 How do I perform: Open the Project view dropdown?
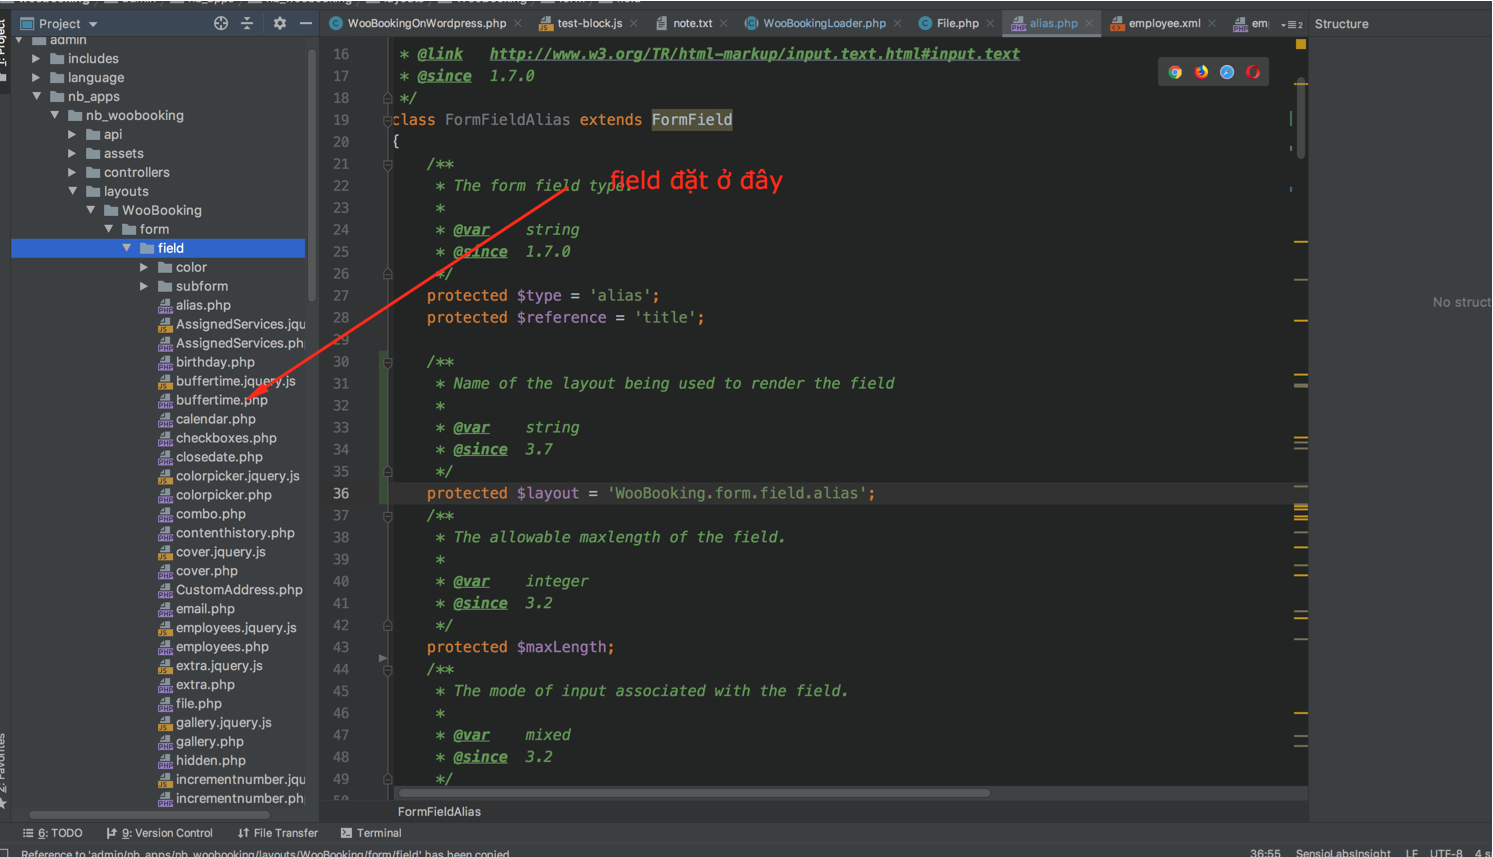tap(68, 23)
